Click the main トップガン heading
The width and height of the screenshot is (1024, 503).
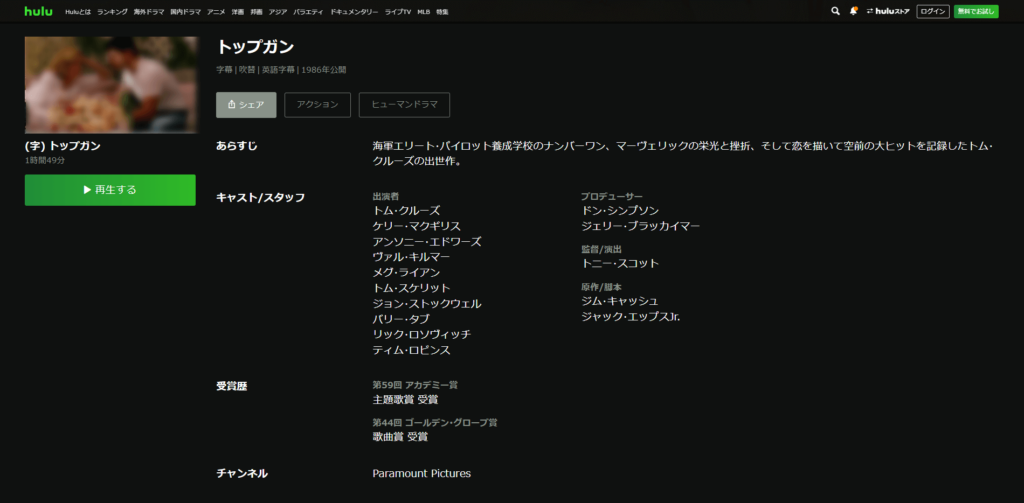tap(255, 47)
